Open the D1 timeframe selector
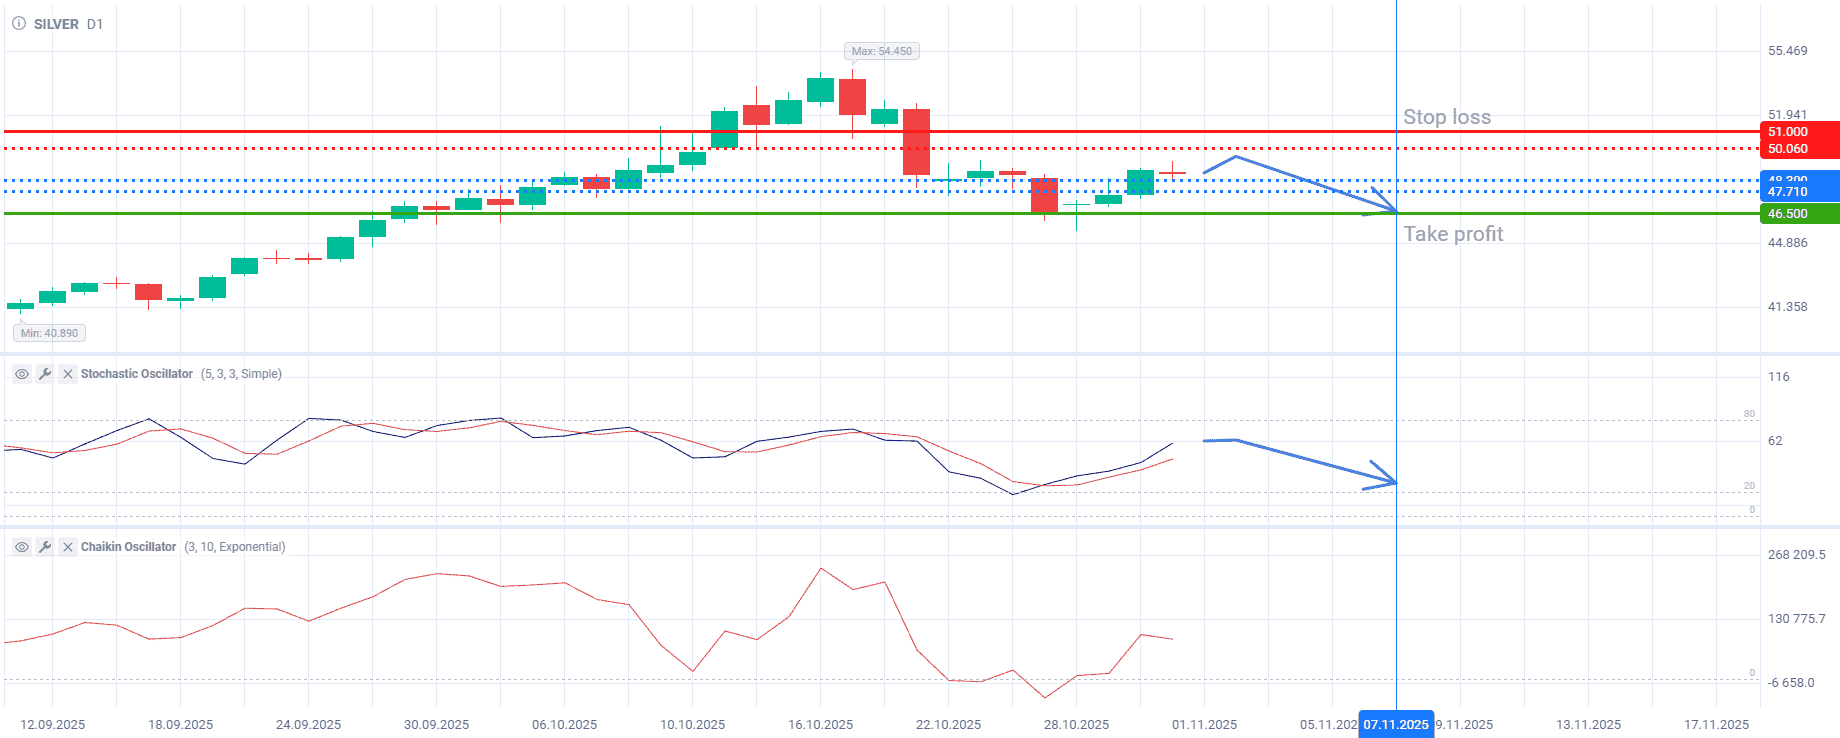Viewport: 1840px width, 738px height. pyautogui.click(x=95, y=24)
